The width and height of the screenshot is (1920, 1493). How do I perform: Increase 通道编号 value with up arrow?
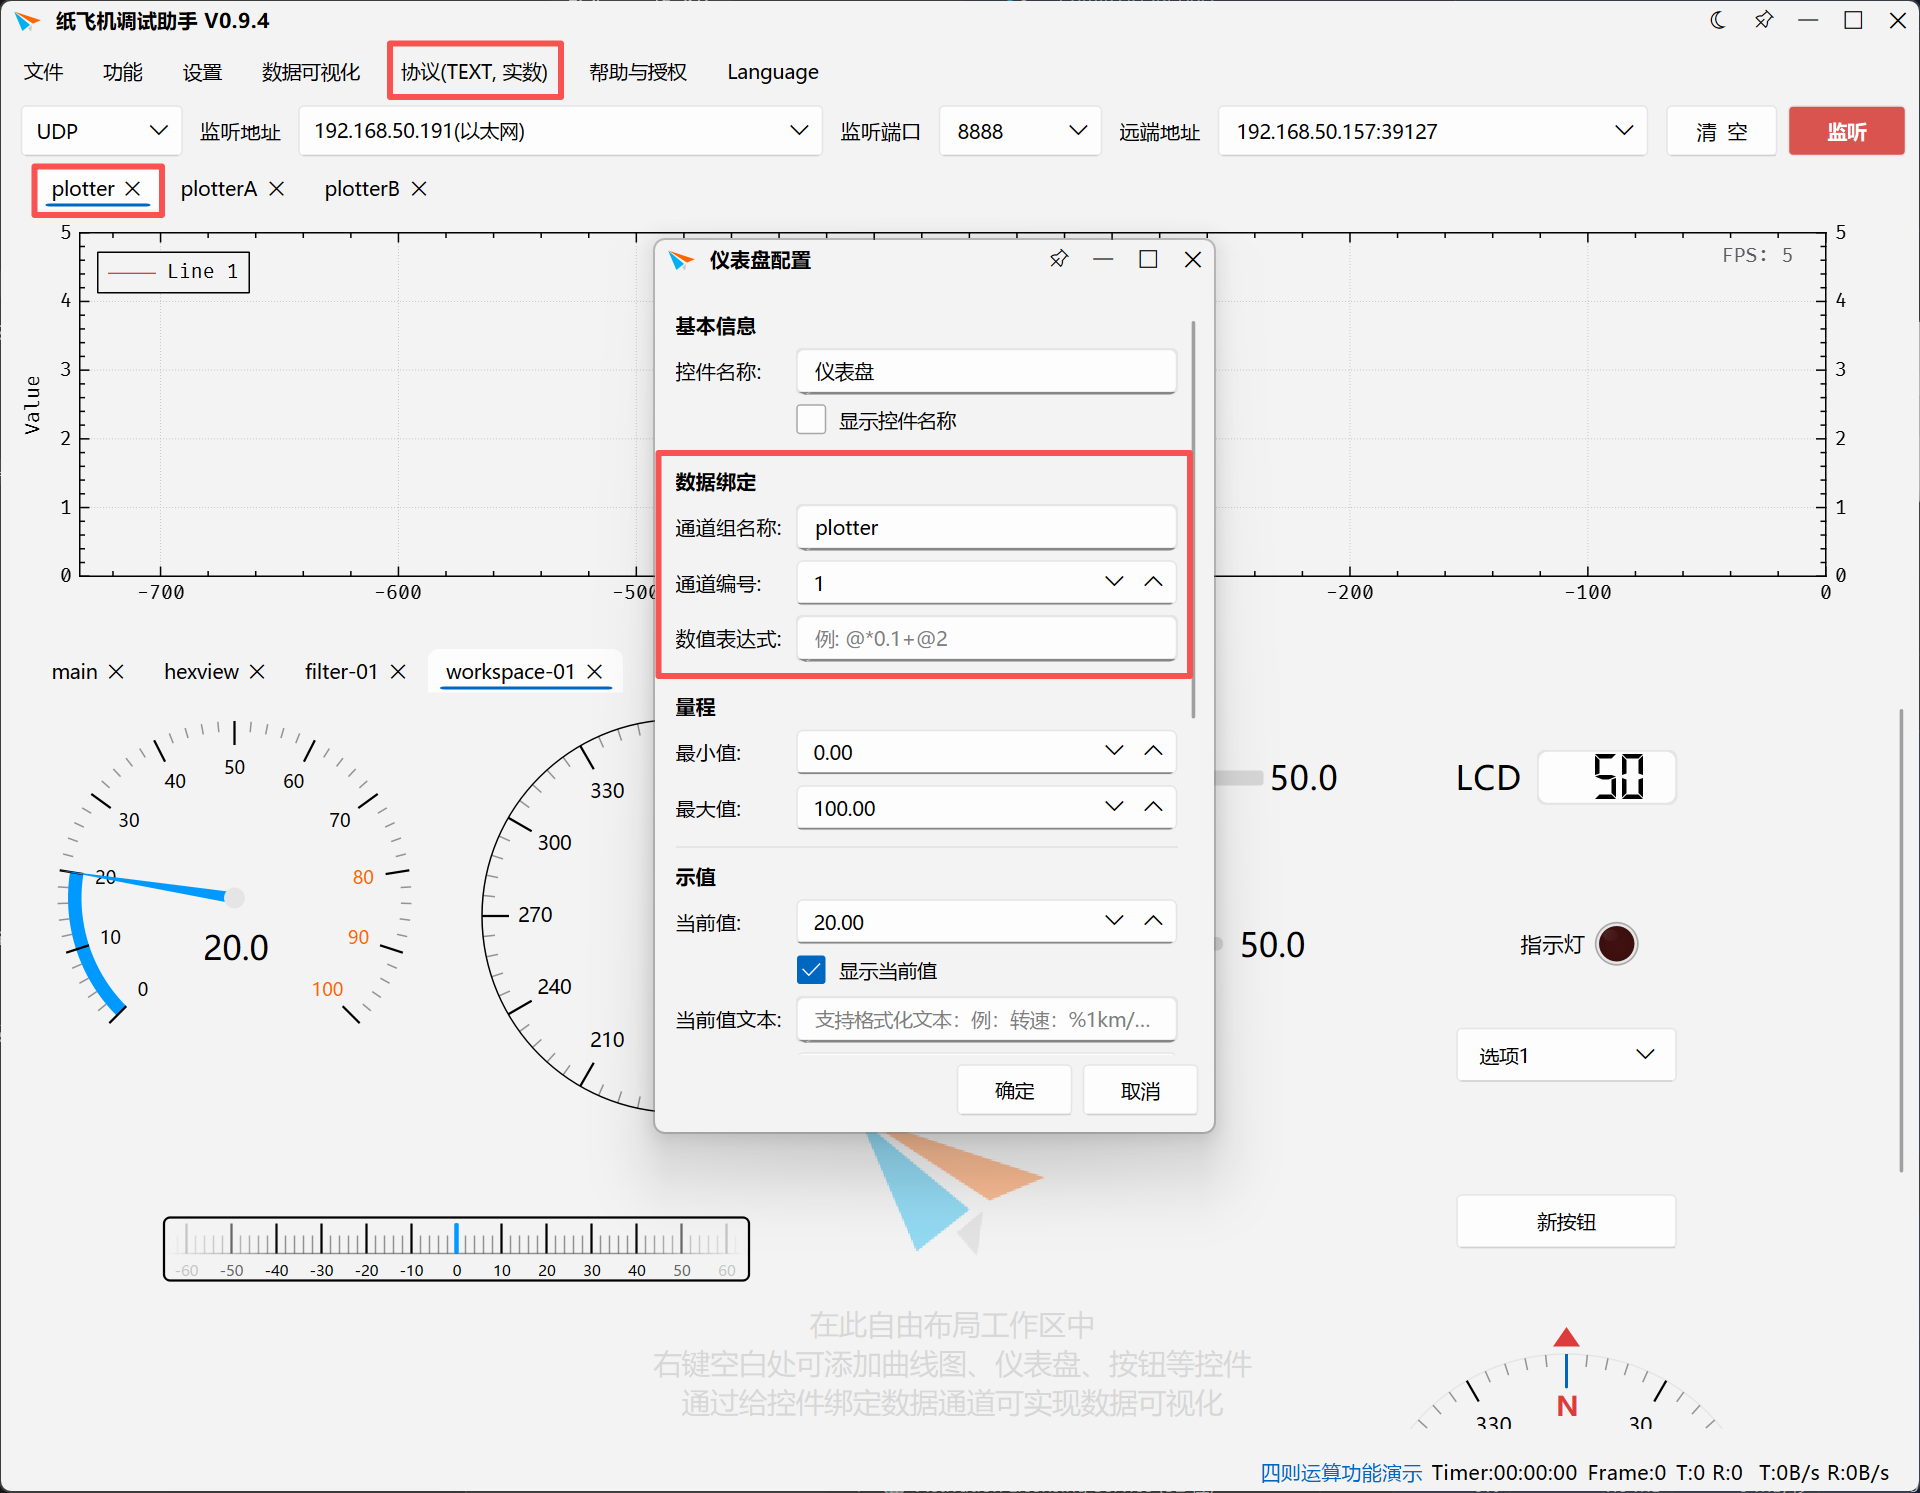[1153, 582]
